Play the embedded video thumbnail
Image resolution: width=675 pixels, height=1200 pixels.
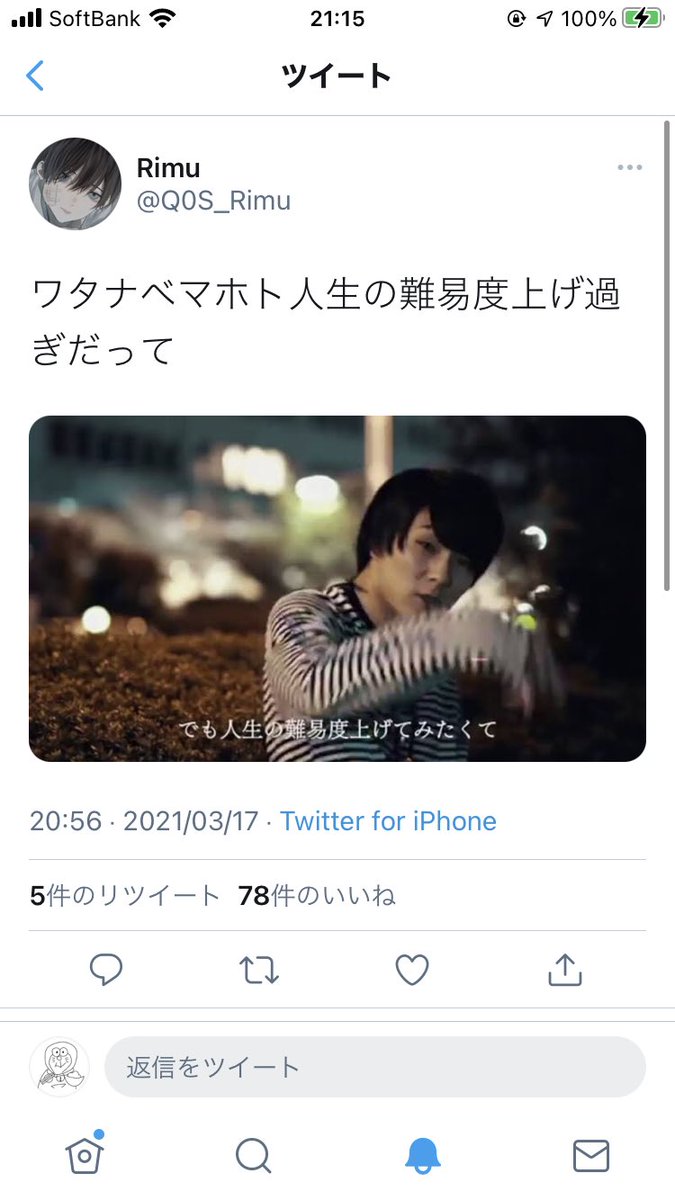[337, 588]
